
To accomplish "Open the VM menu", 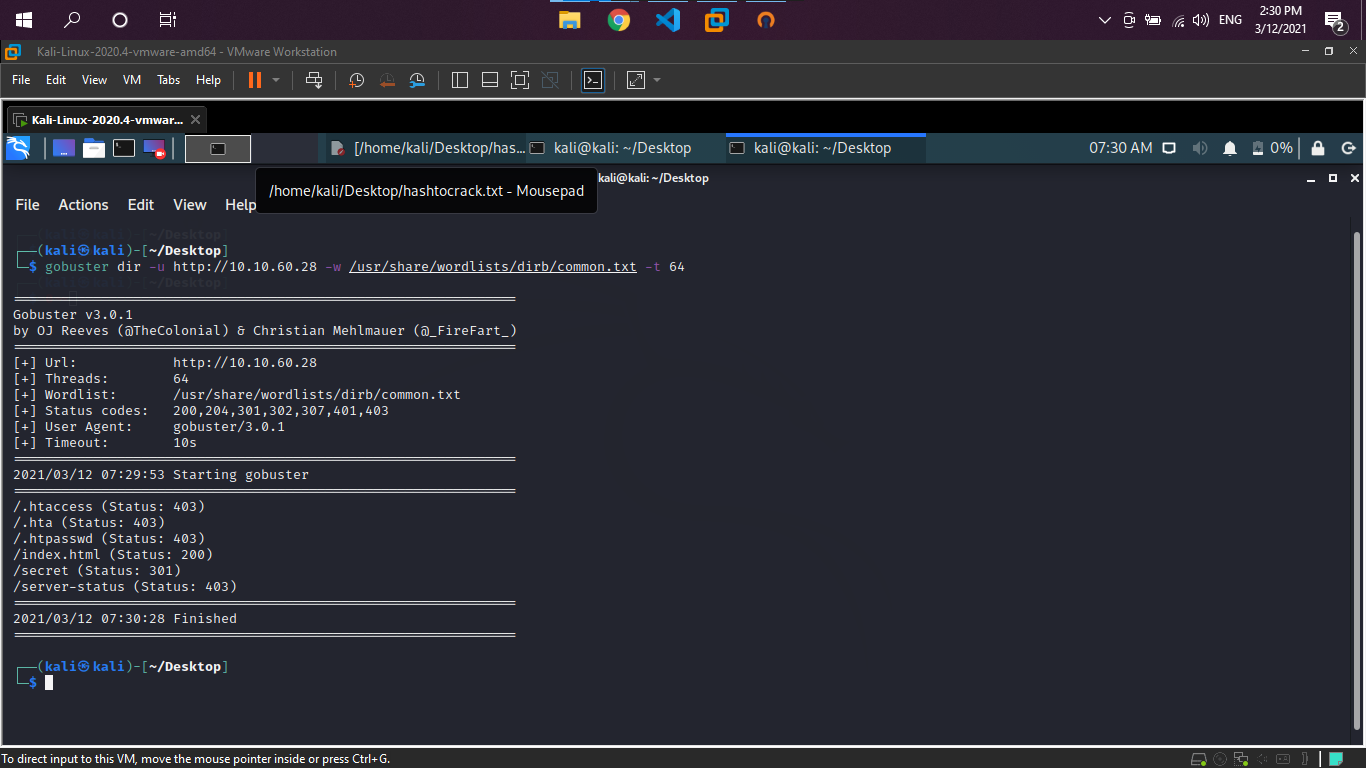I will click(x=132, y=80).
